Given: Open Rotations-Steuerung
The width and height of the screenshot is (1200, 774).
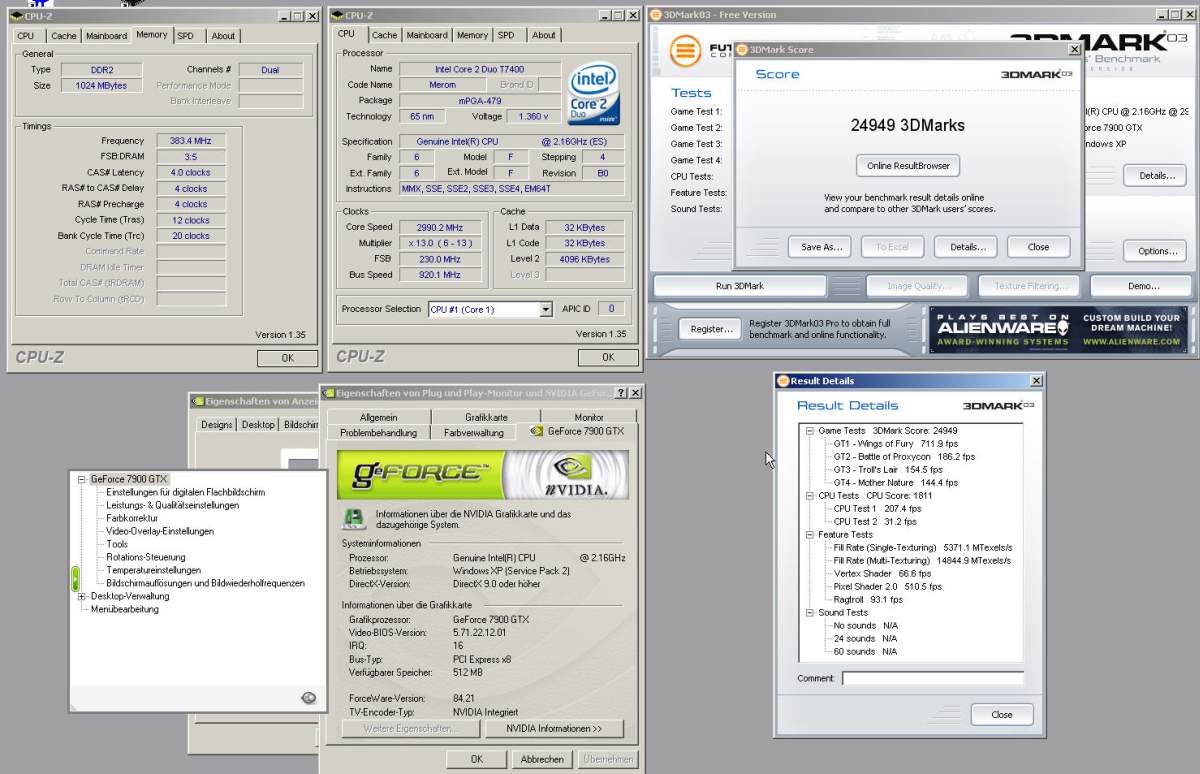Looking at the screenshot, I should 146,557.
